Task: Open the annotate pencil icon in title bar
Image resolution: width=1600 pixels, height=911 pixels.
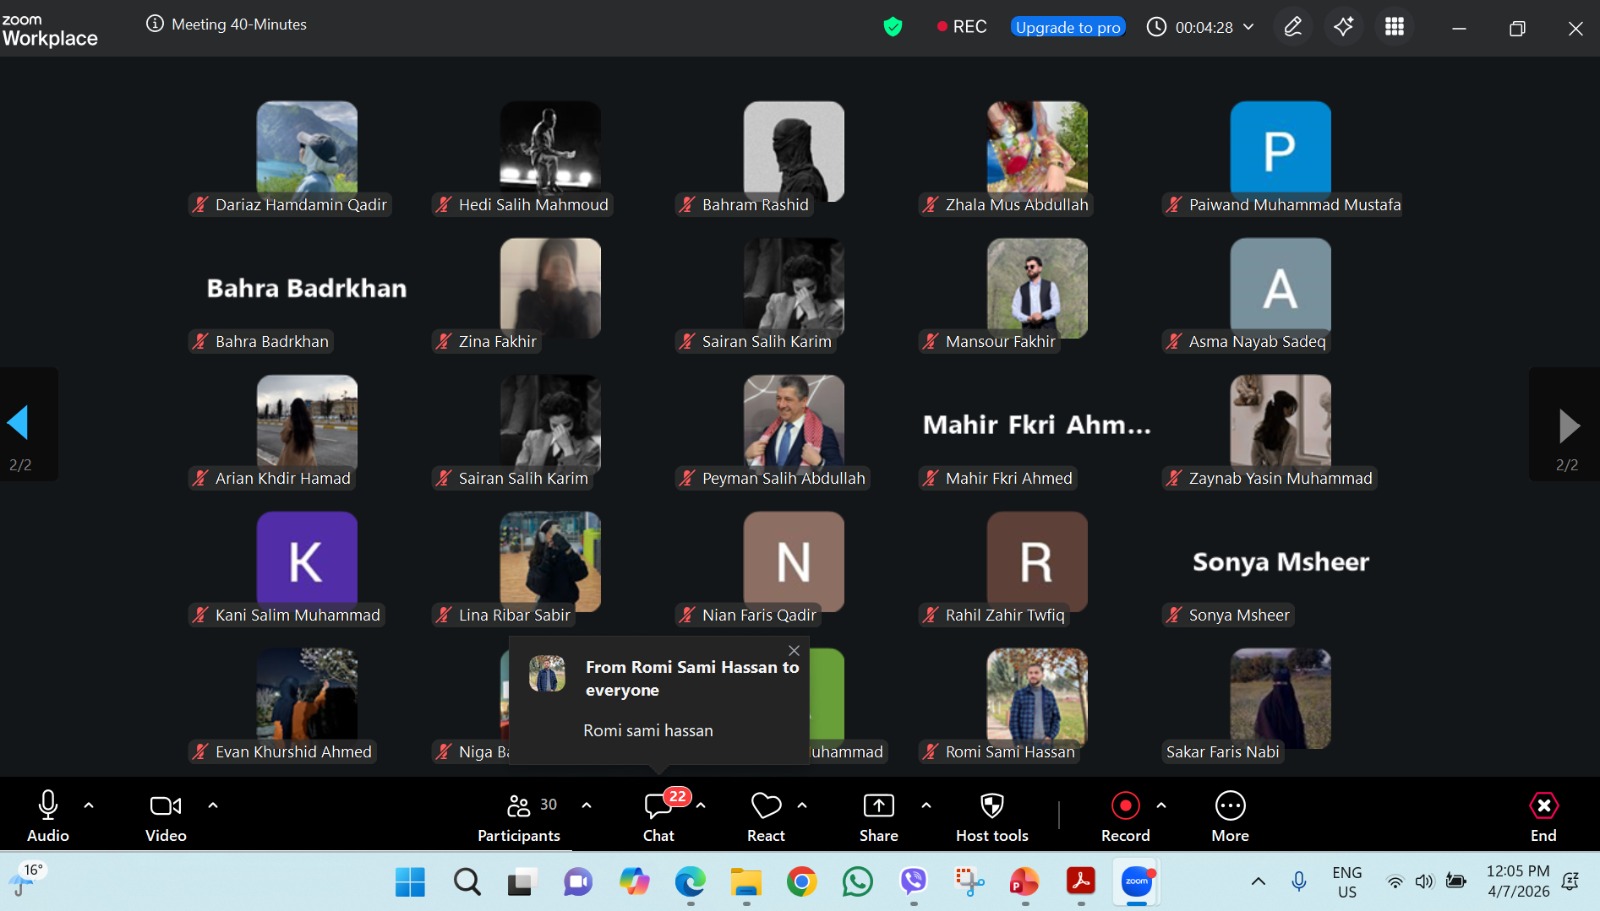Action: tap(1293, 27)
